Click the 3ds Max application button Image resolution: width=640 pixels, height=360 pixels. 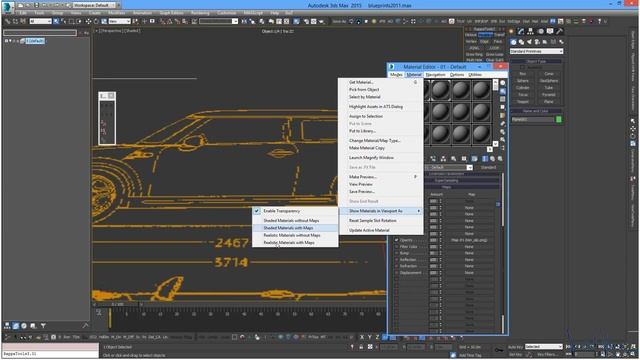click(7, 6)
